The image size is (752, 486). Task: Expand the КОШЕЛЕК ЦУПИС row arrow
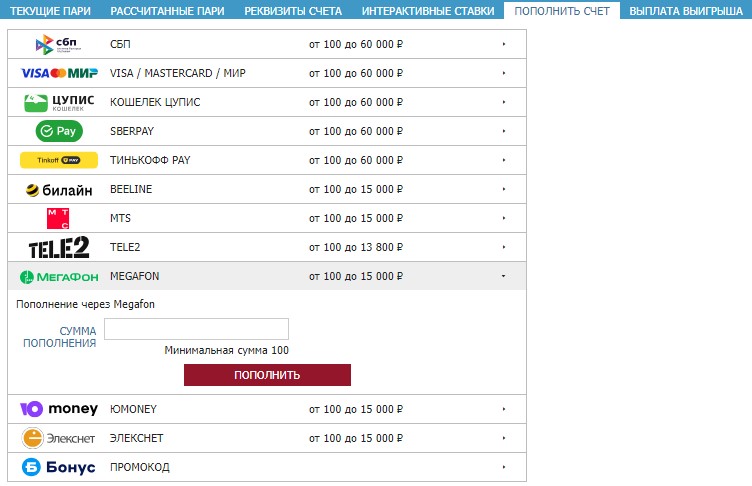point(504,102)
